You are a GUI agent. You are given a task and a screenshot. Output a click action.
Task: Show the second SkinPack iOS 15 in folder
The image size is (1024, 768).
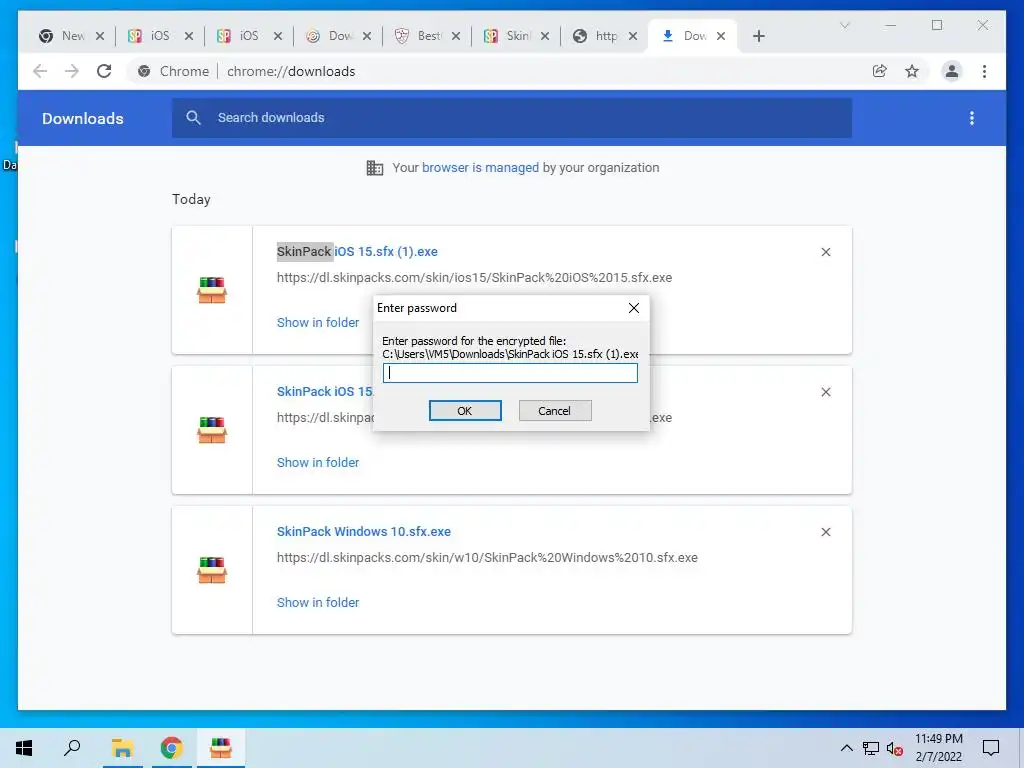318,462
